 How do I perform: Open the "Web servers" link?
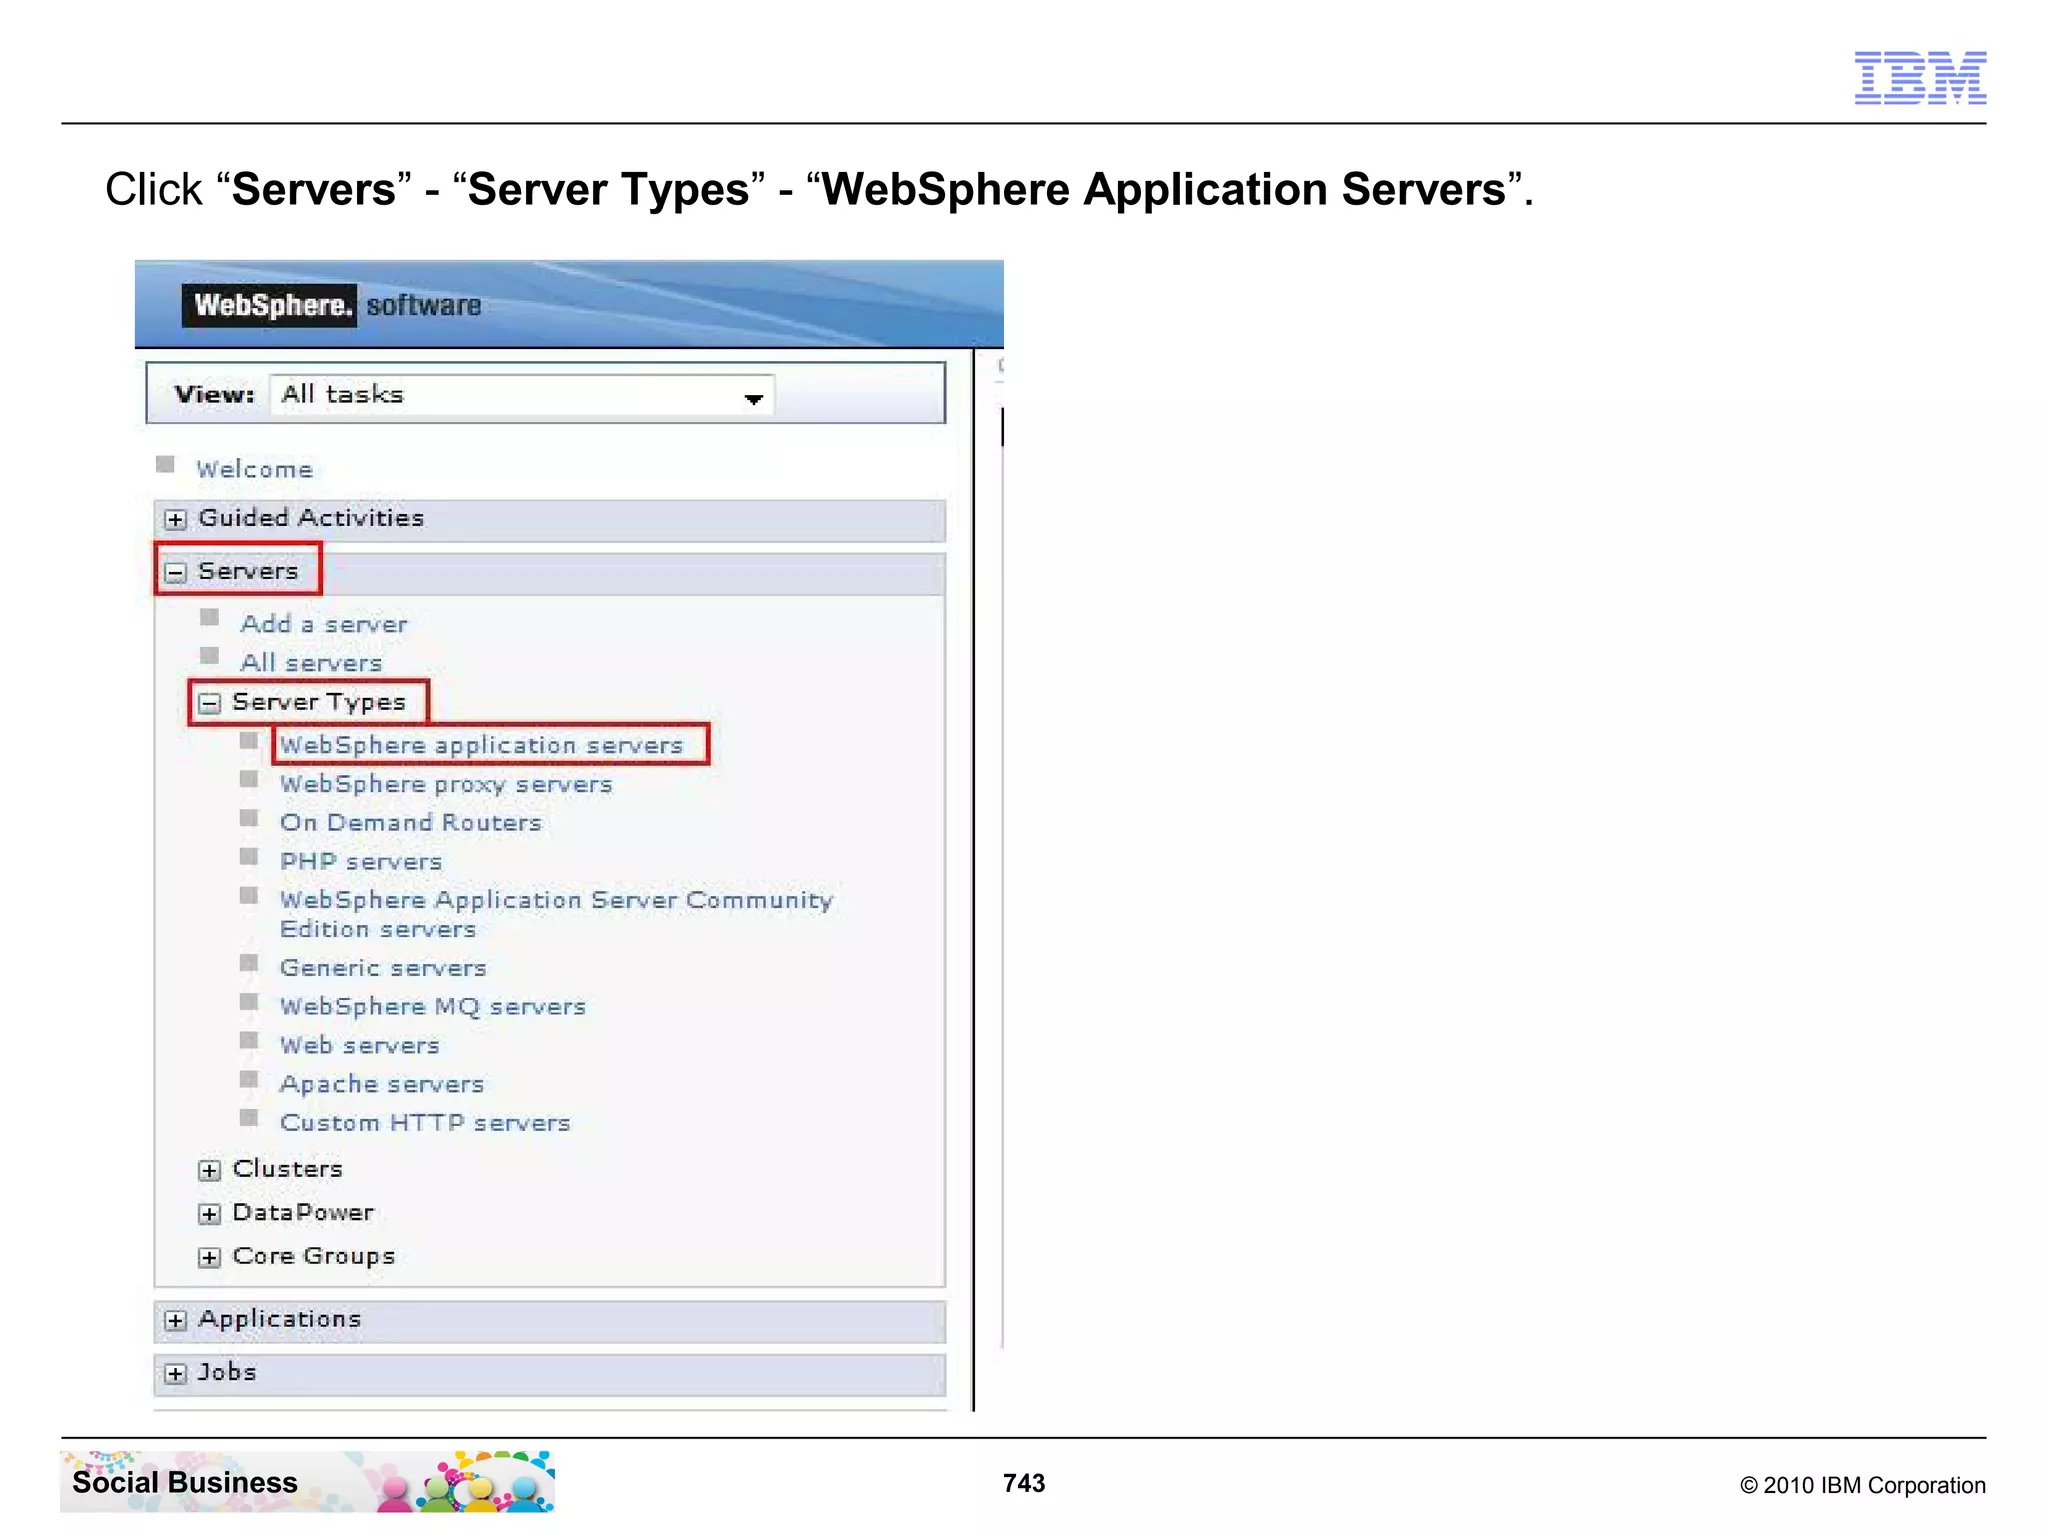(x=359, y=1046)
